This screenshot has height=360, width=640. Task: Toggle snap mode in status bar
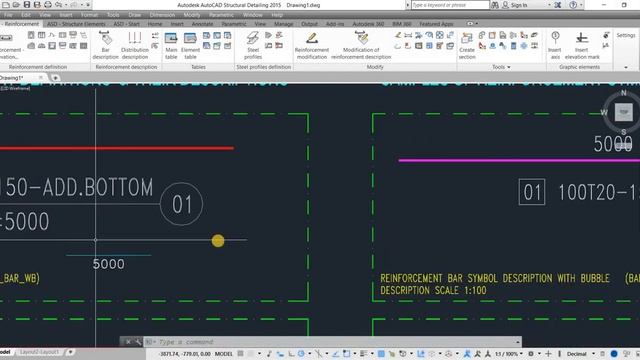pyautogui.click(x=250, y=353)
